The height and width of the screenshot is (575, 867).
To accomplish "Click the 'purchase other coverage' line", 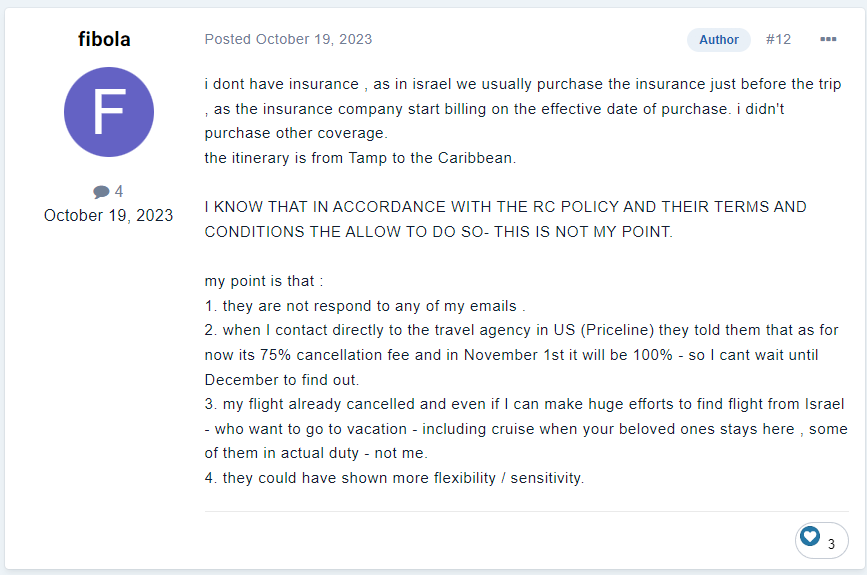I will coord(296,133).
